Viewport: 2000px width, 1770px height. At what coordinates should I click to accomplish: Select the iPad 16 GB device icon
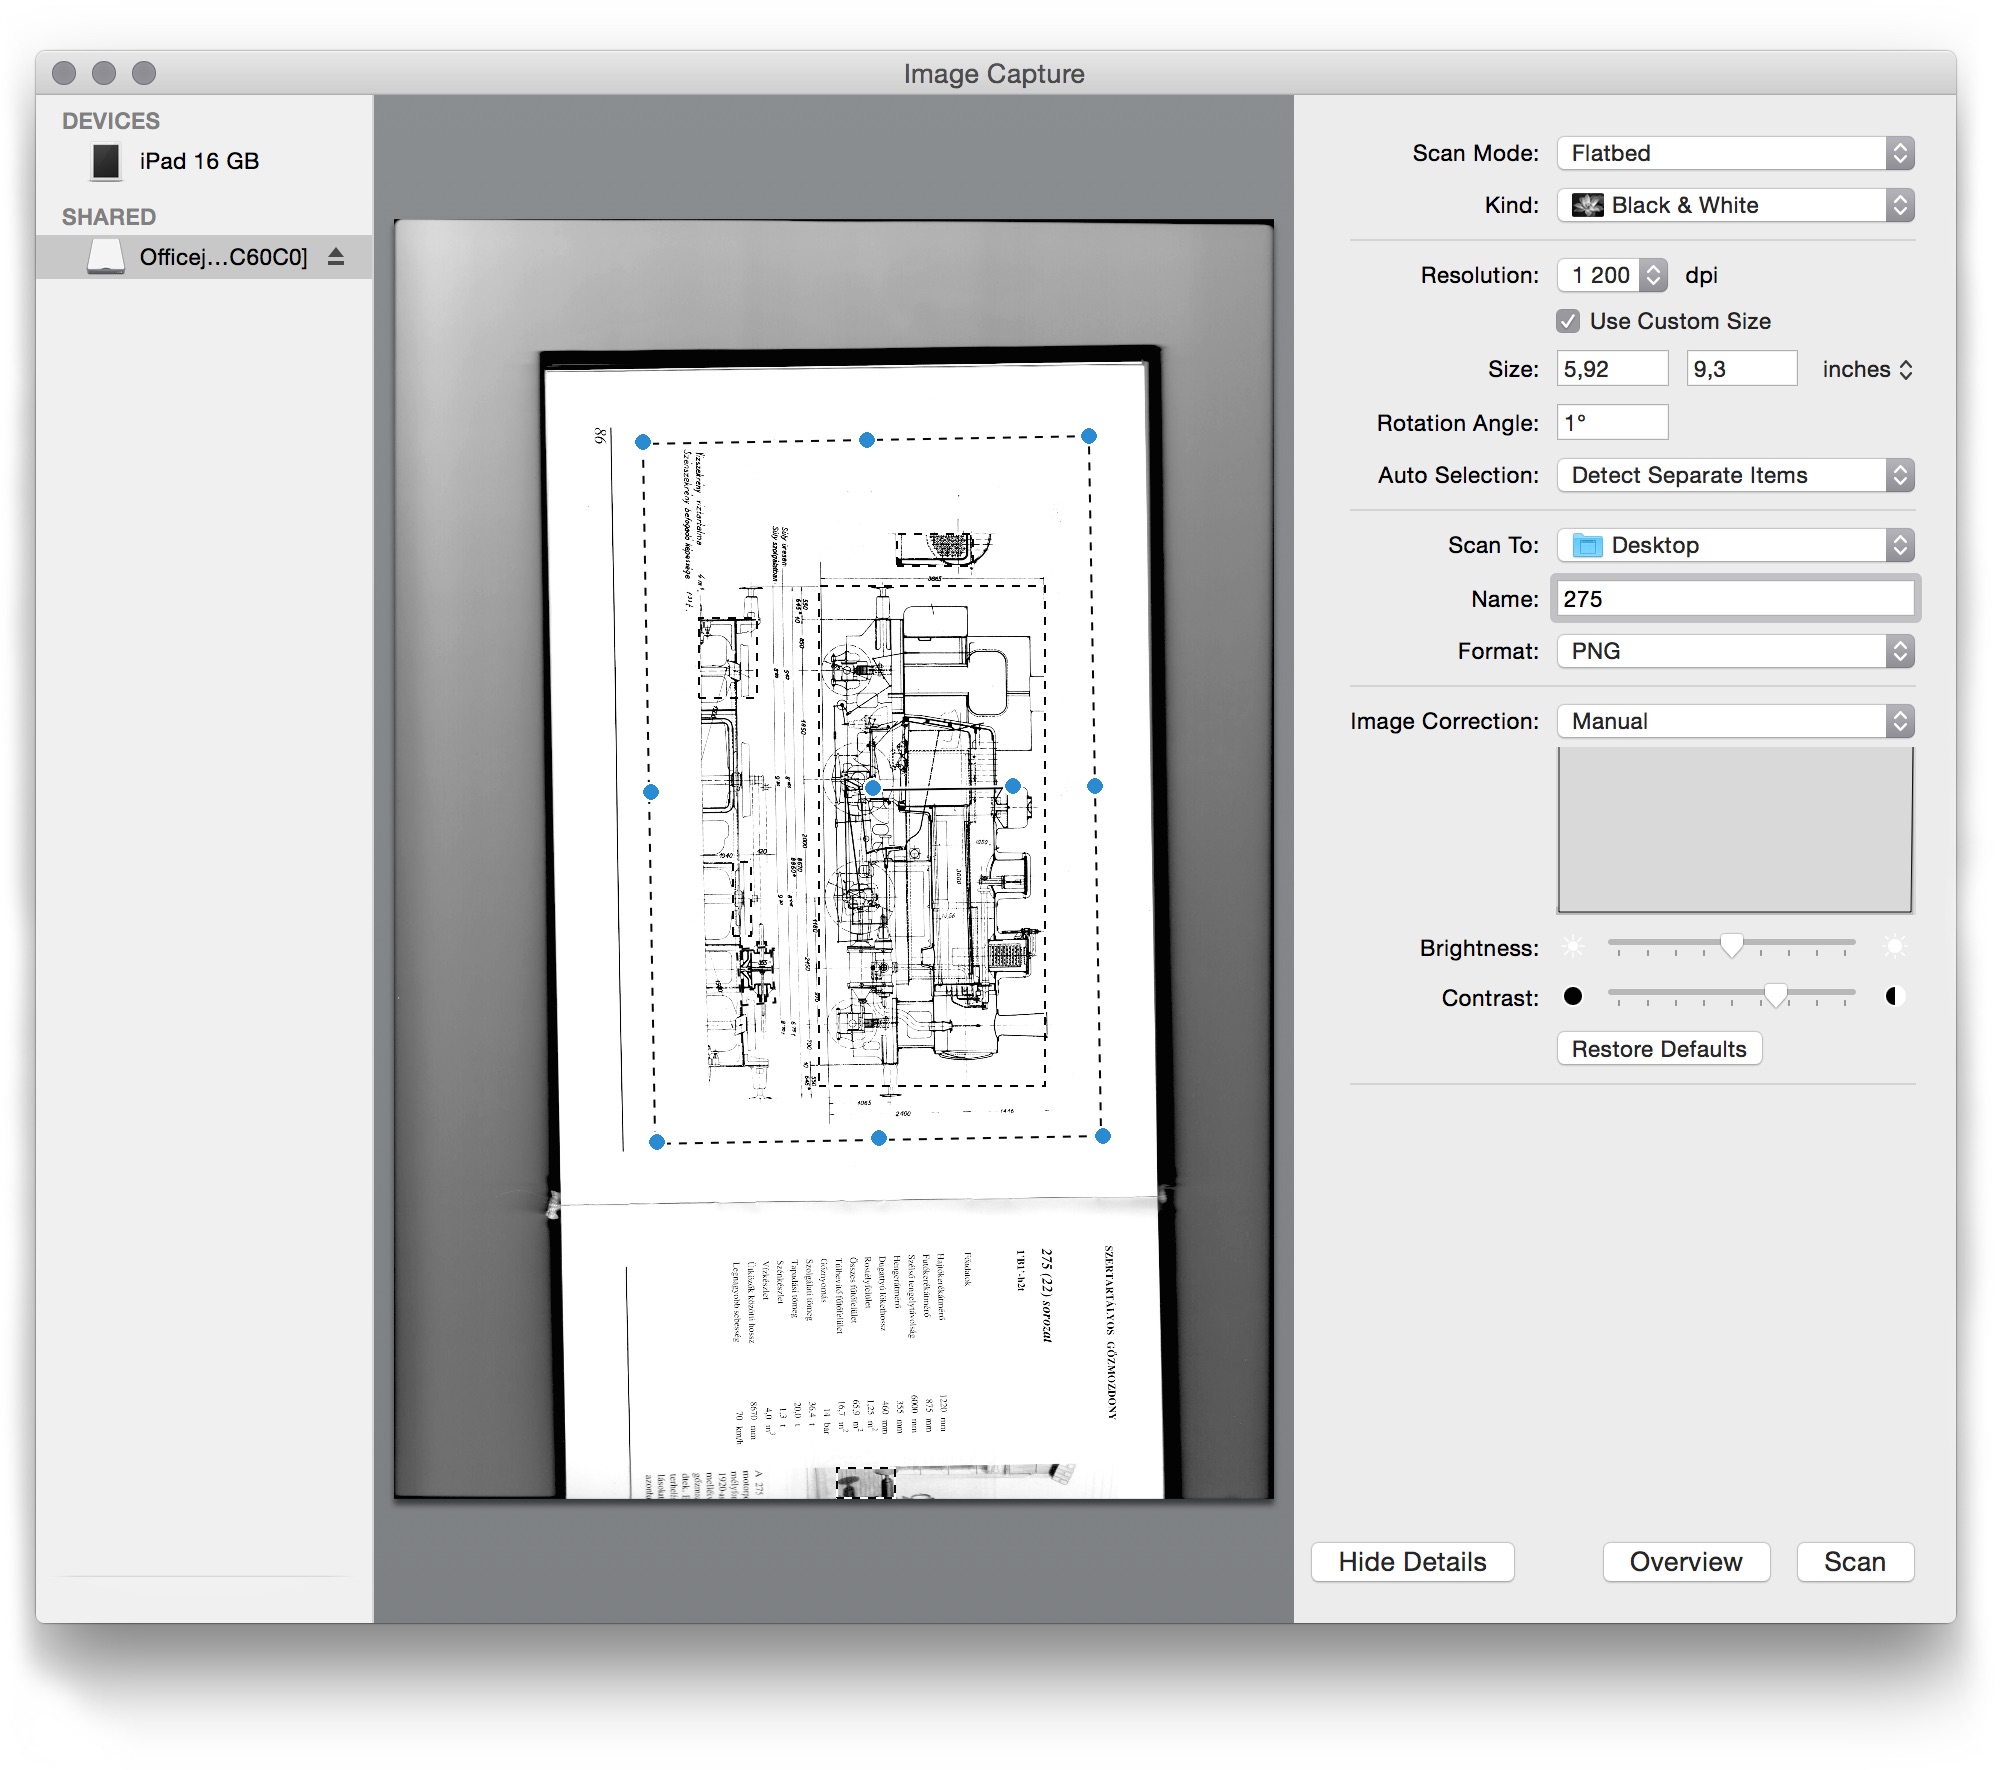click(105, 161)
